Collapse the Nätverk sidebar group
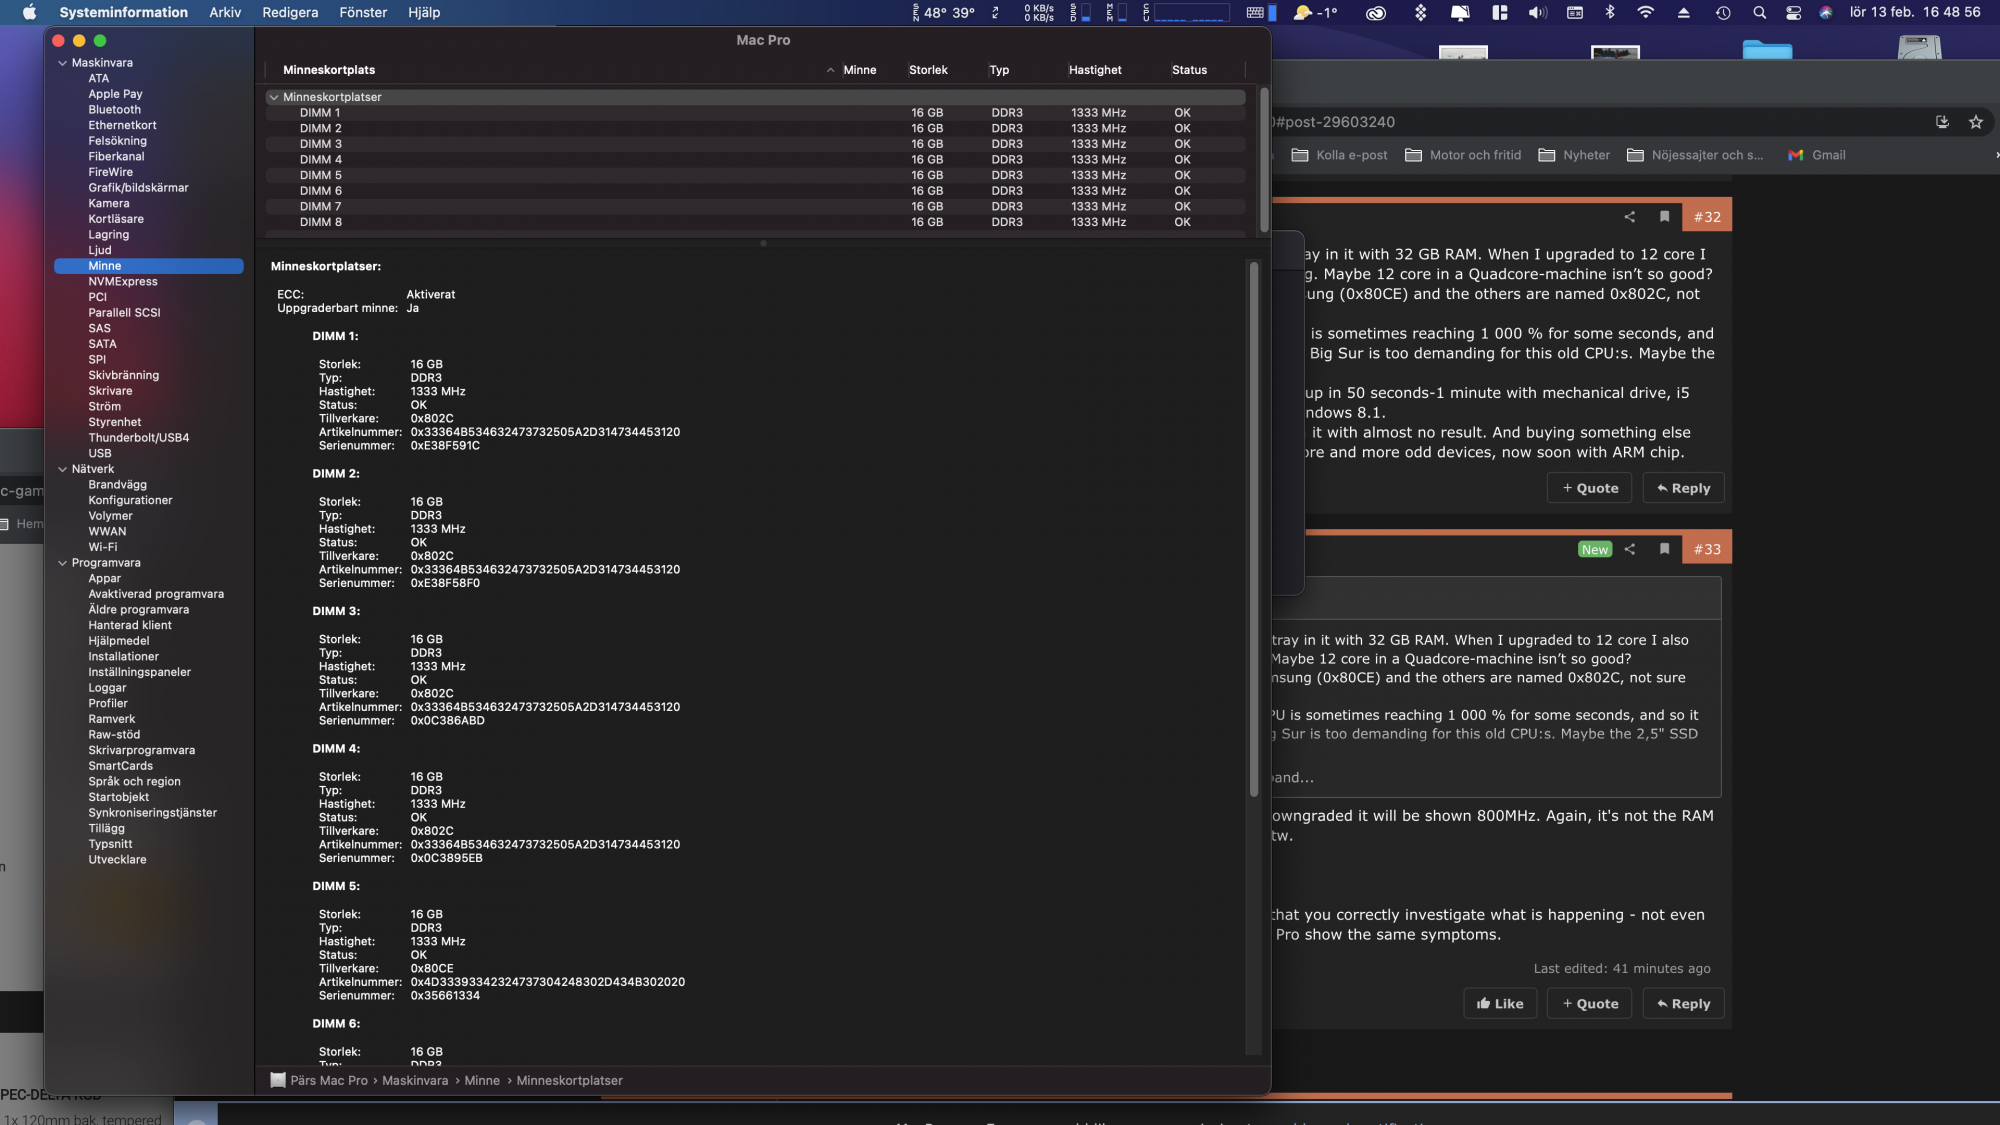This screenshot has width=2000, height=1125. point(62,469)
